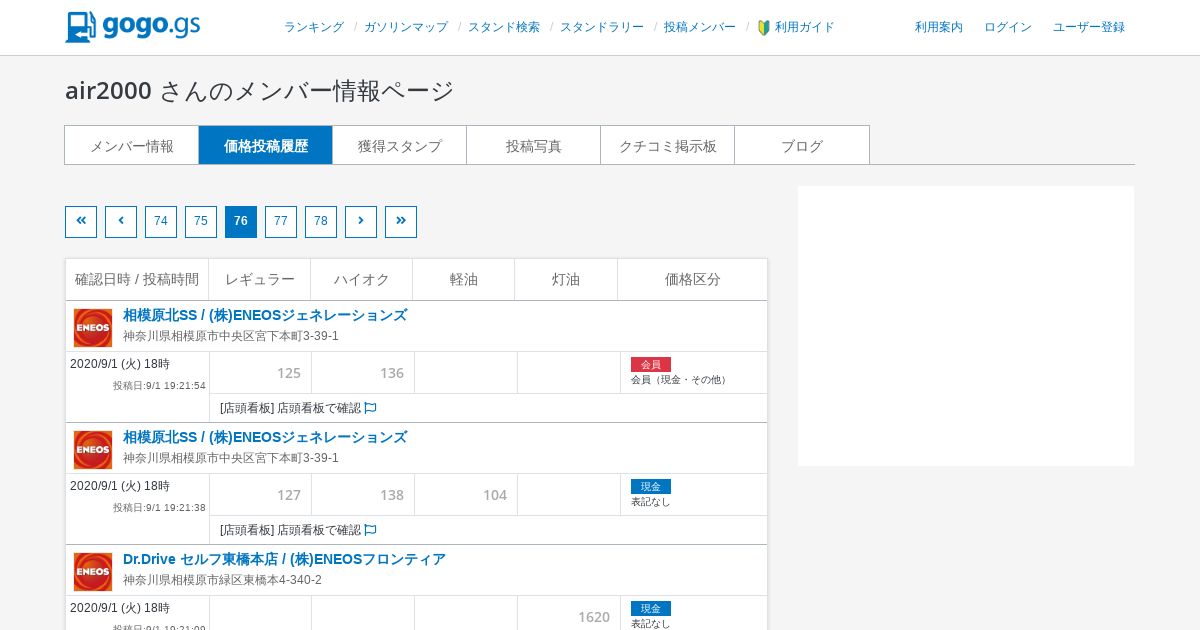Click the air2000 member page heading

click(x=260, y=90)
